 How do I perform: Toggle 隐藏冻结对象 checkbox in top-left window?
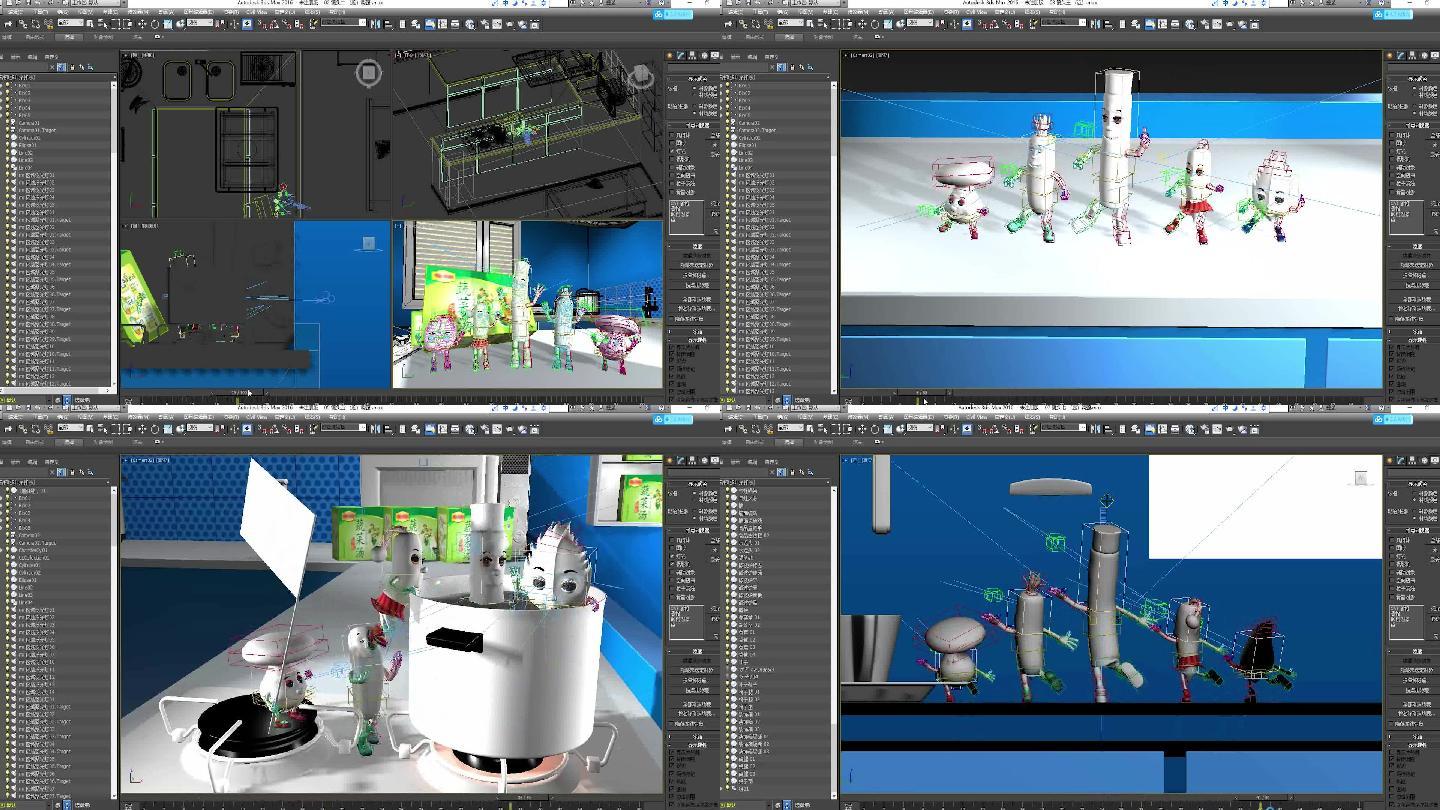[672, 319]
